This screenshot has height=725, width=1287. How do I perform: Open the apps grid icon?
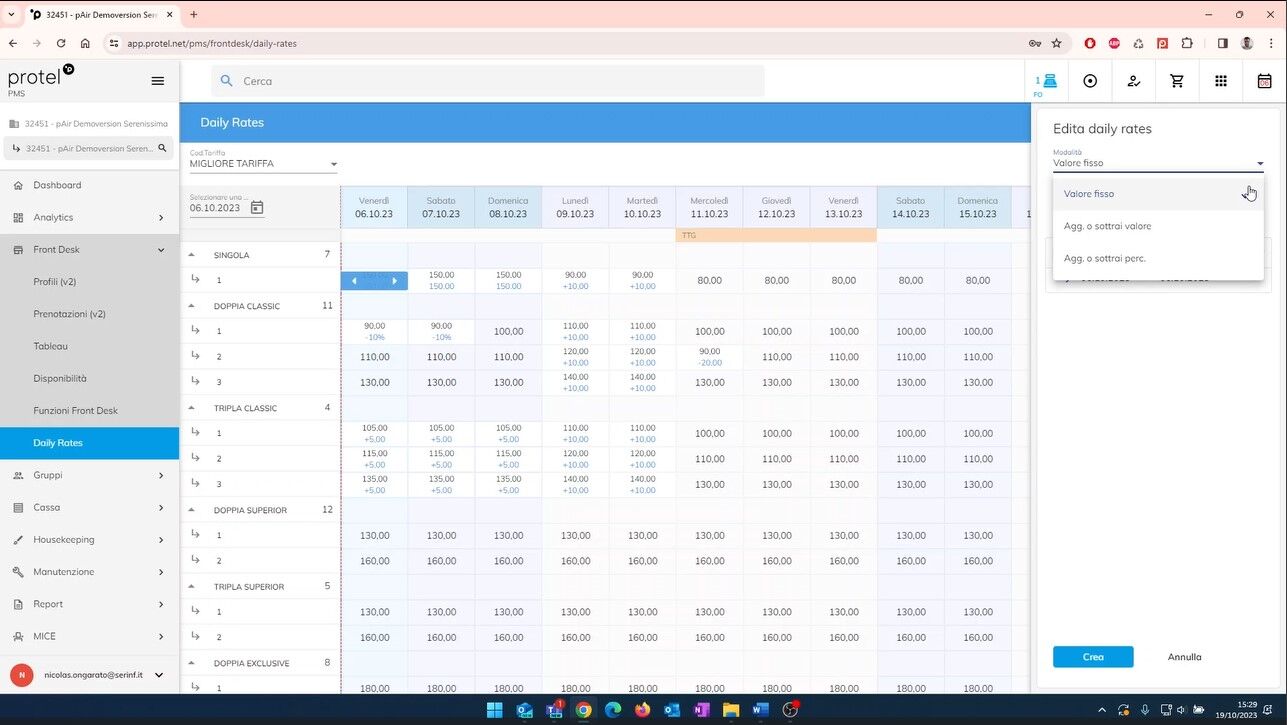click(1221, 81)
